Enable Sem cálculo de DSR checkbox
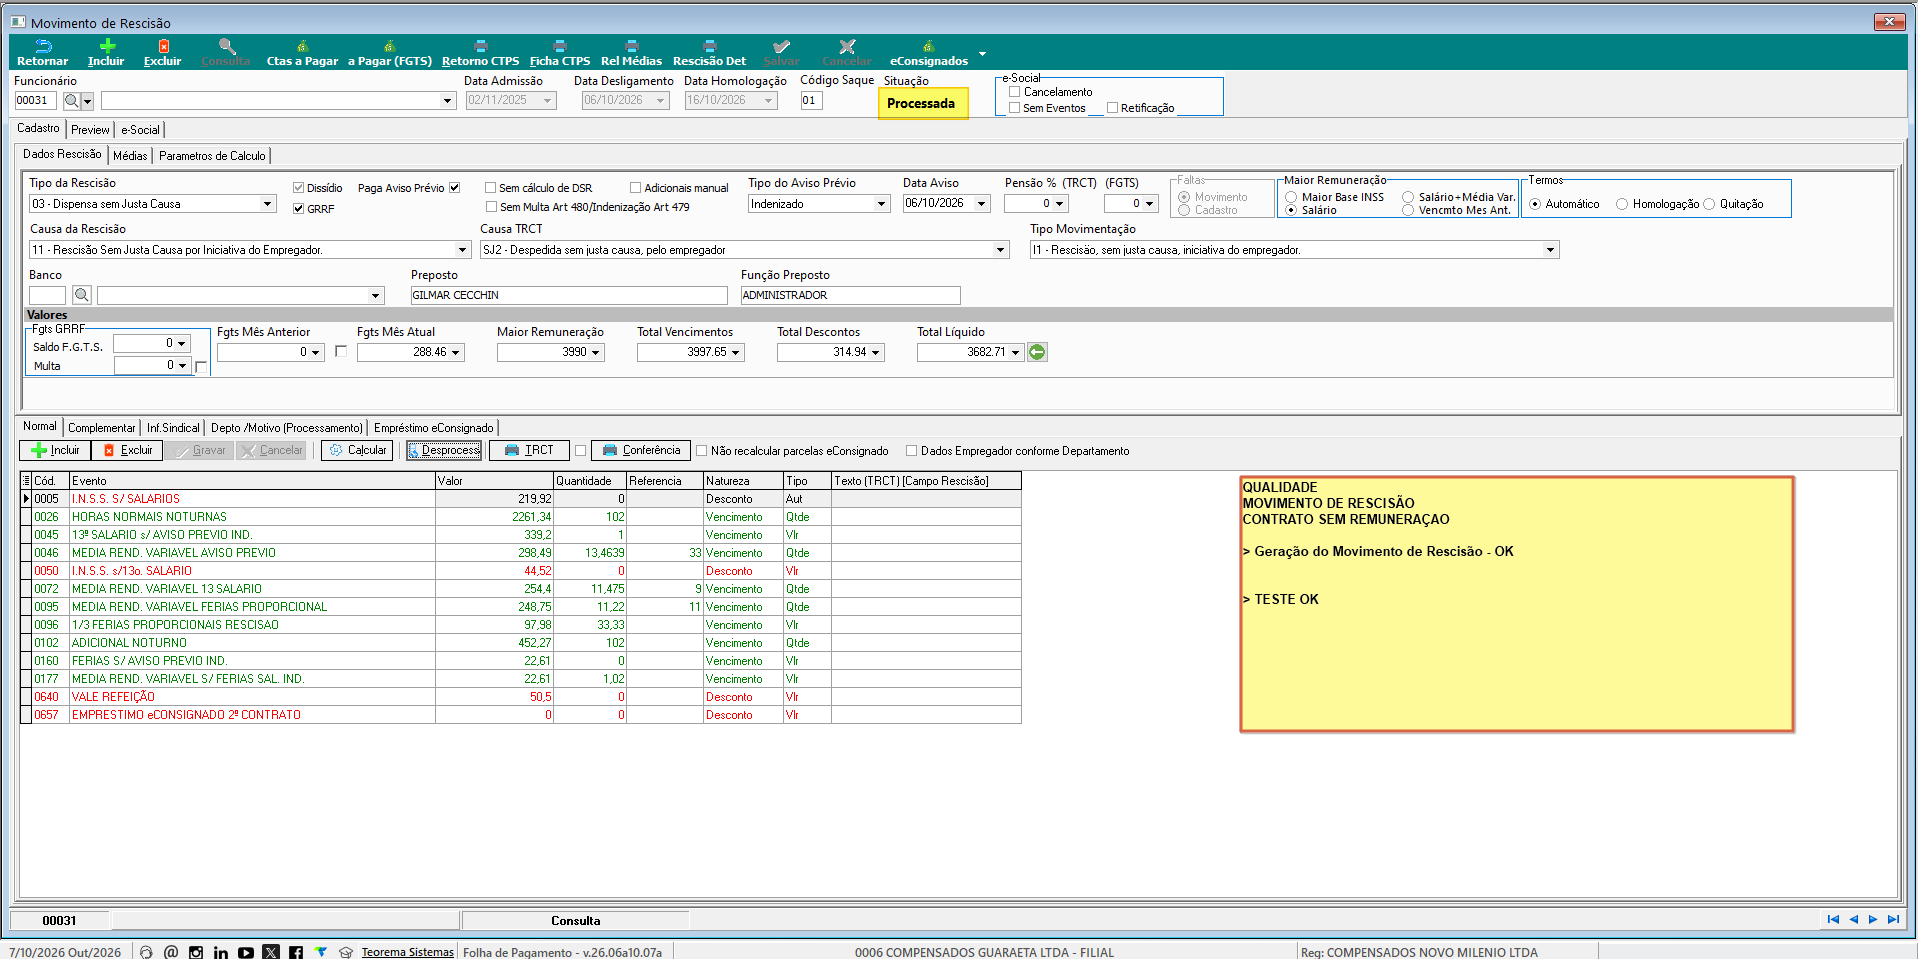This screenshot has width=1918, height=959. pos(491,188)
